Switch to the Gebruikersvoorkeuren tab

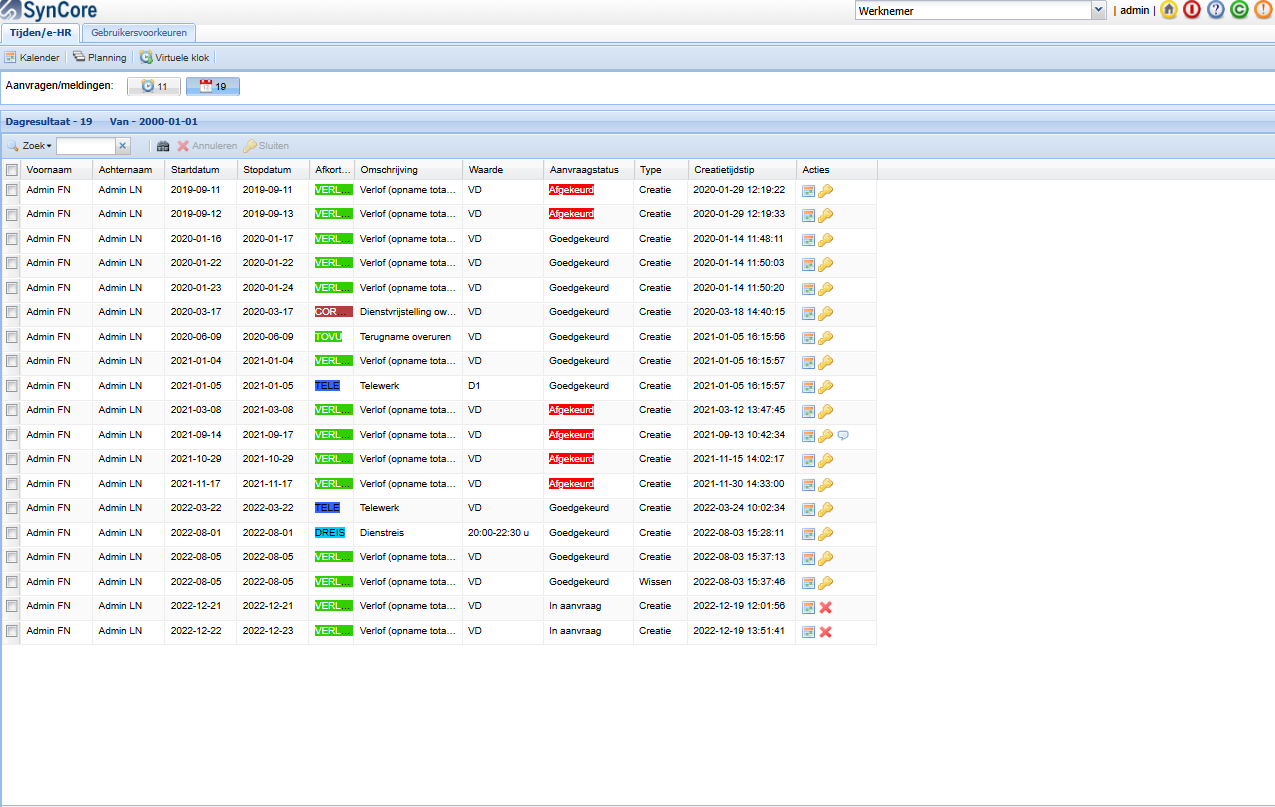139,33
